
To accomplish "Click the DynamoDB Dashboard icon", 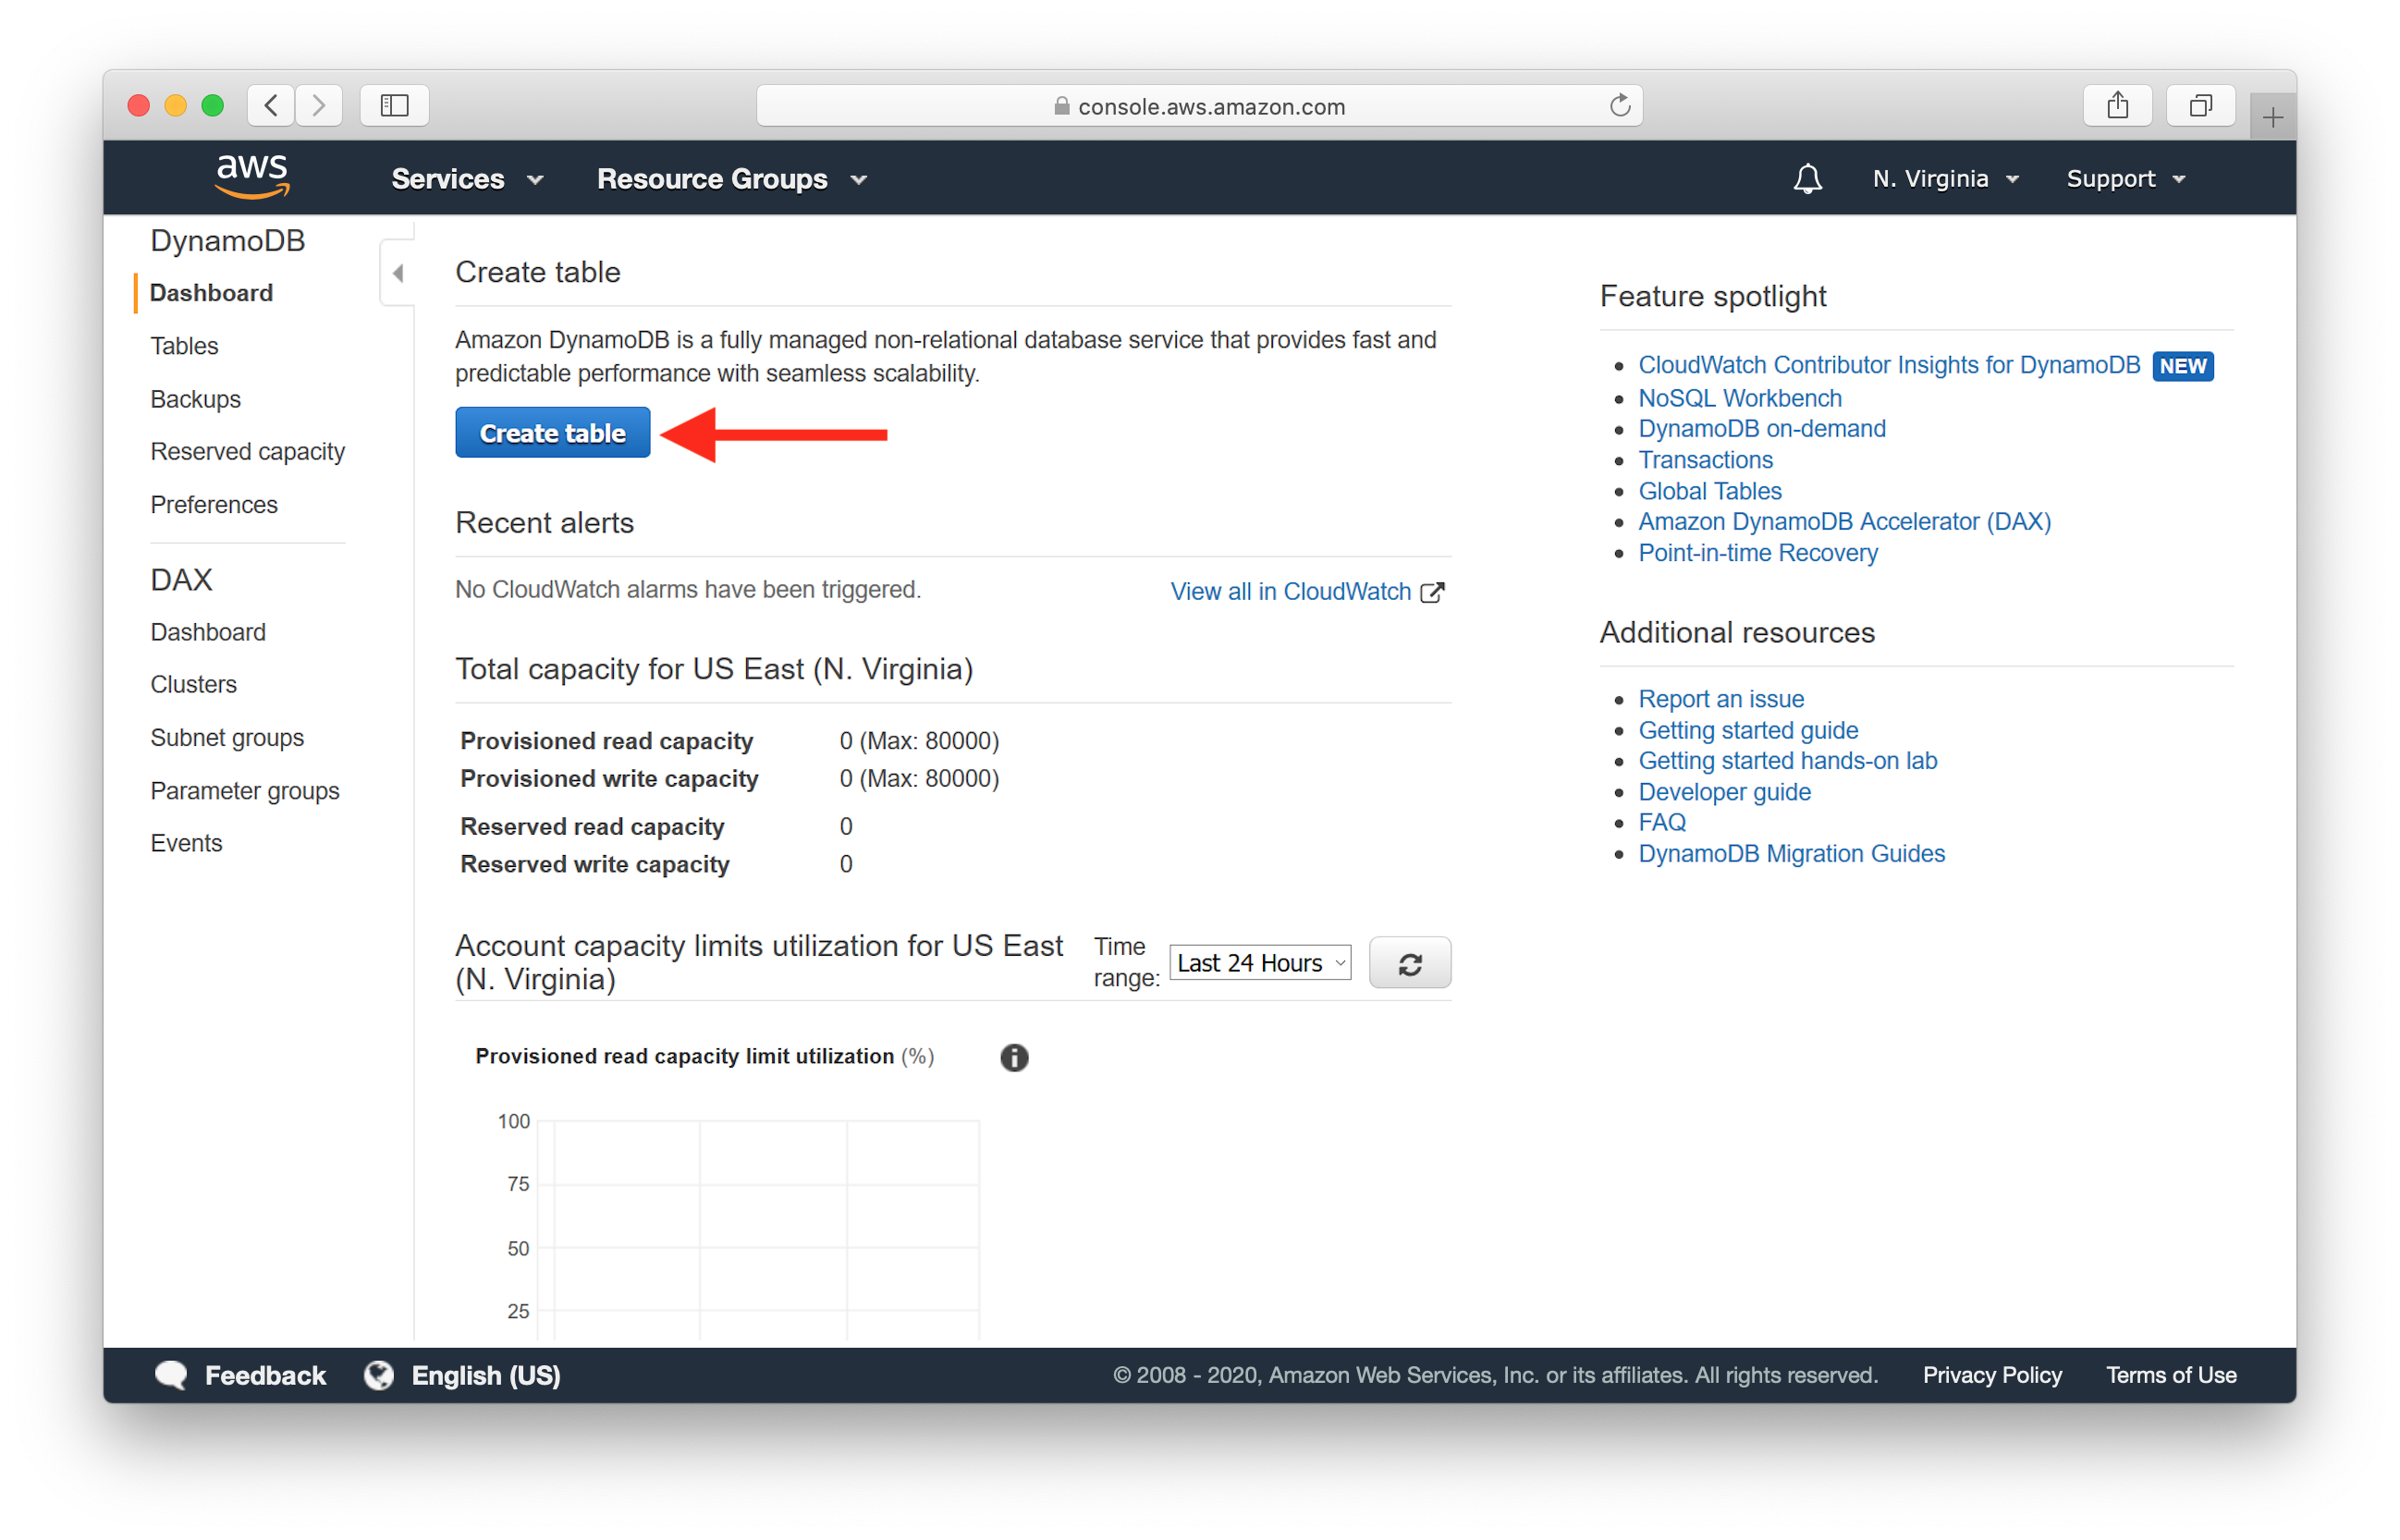I will click(x=210, y=292).
